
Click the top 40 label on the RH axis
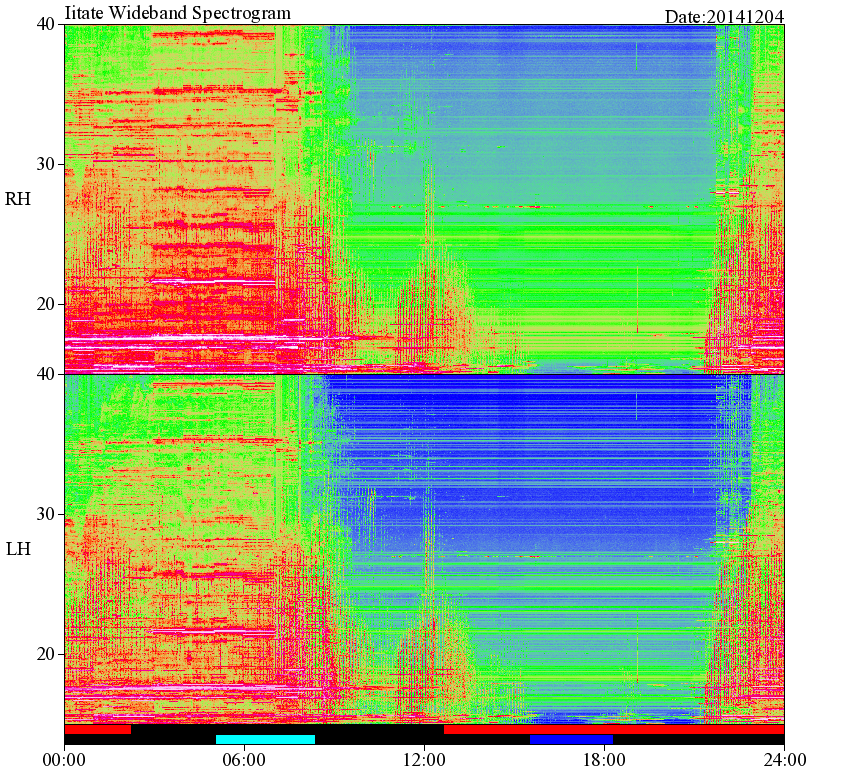(47, 24)
